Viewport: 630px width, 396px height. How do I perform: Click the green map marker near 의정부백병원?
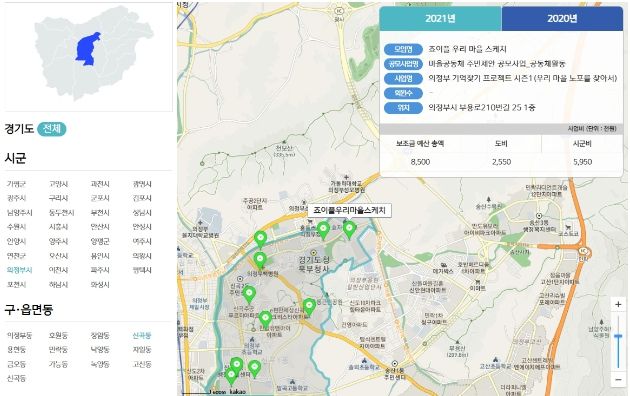[260, 260]
